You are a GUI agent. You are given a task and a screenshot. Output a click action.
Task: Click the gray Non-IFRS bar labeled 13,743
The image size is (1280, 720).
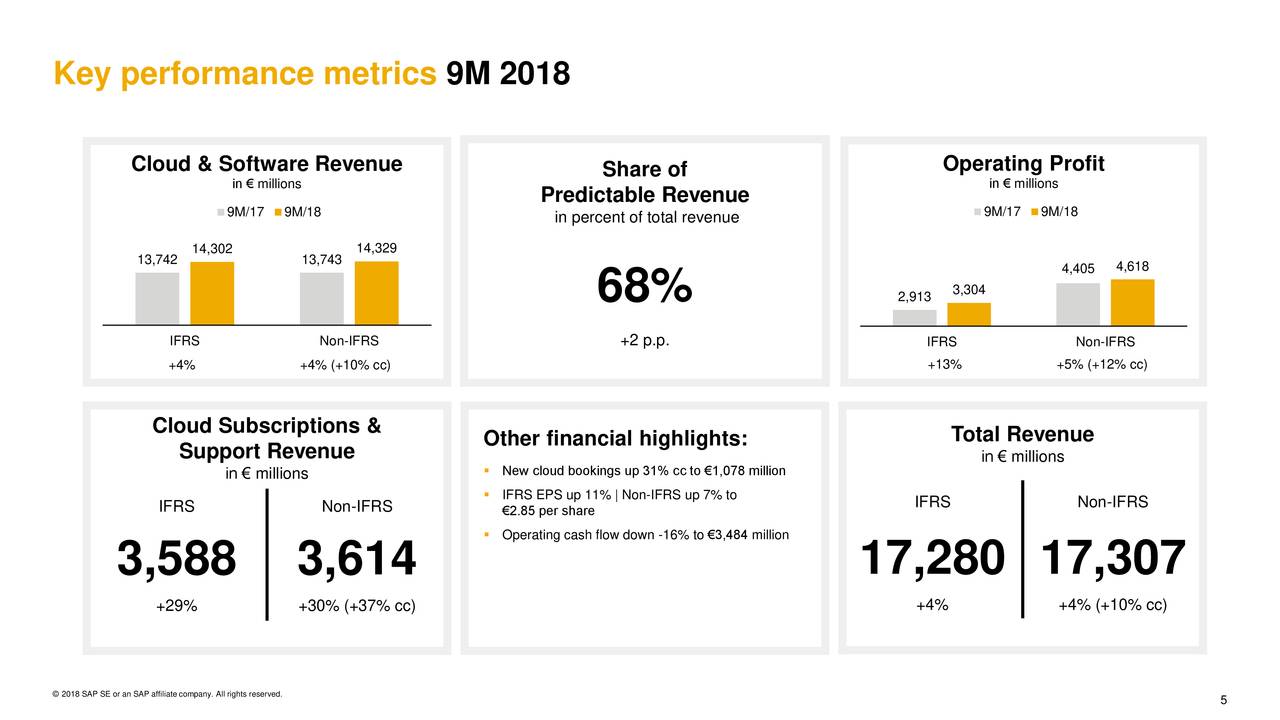321,298
